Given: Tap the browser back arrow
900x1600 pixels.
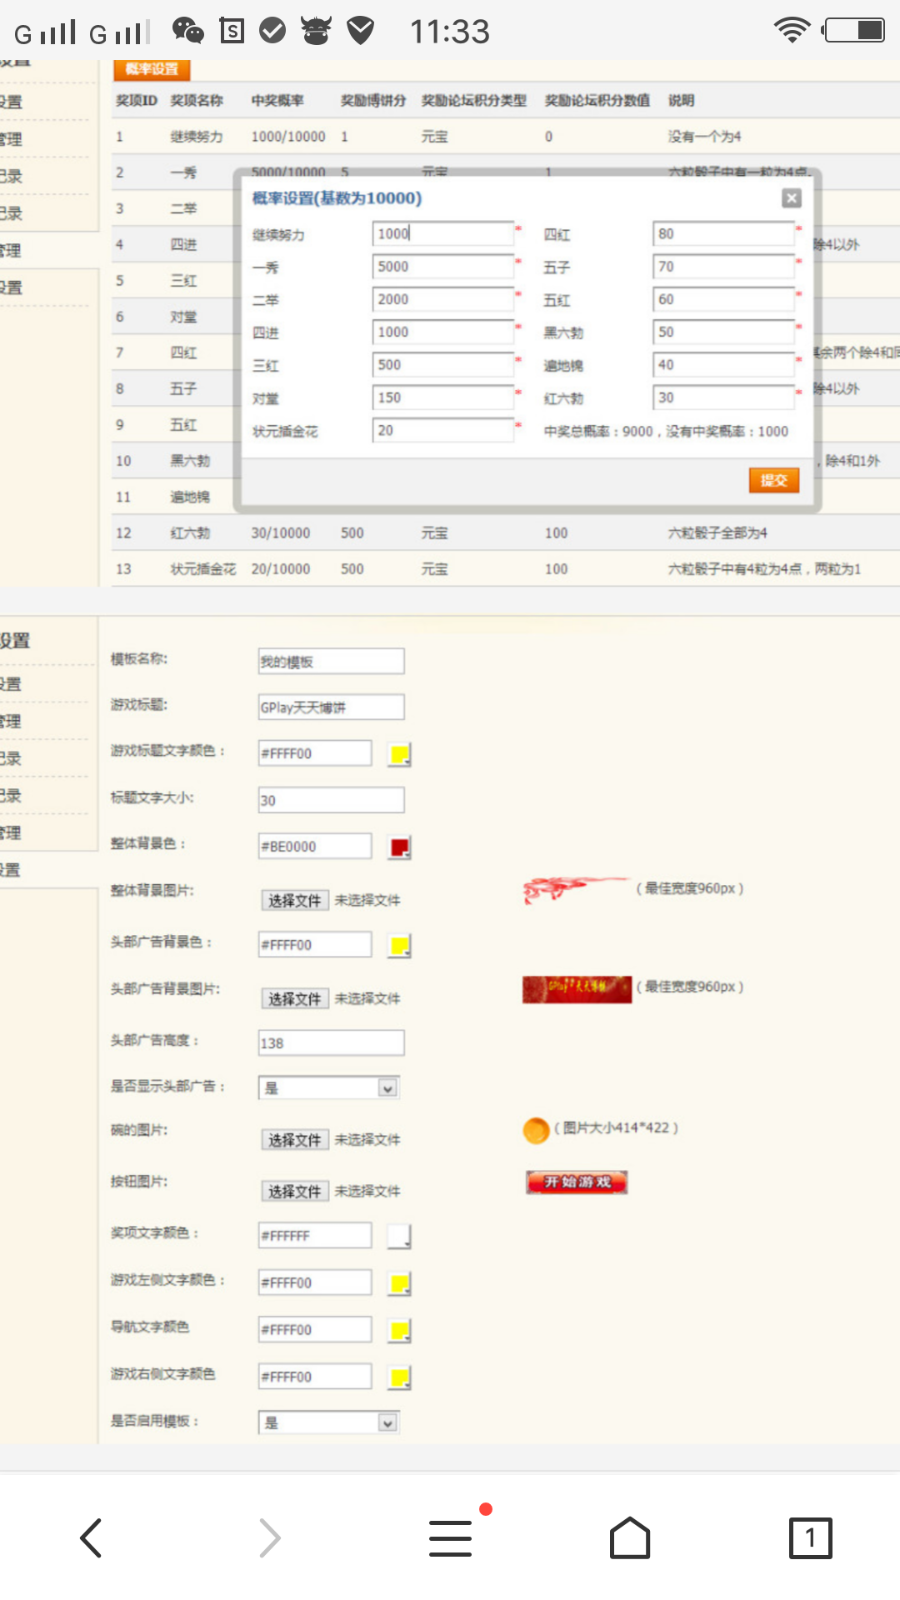Looking at the screenshot, I should click(91, 1538).
